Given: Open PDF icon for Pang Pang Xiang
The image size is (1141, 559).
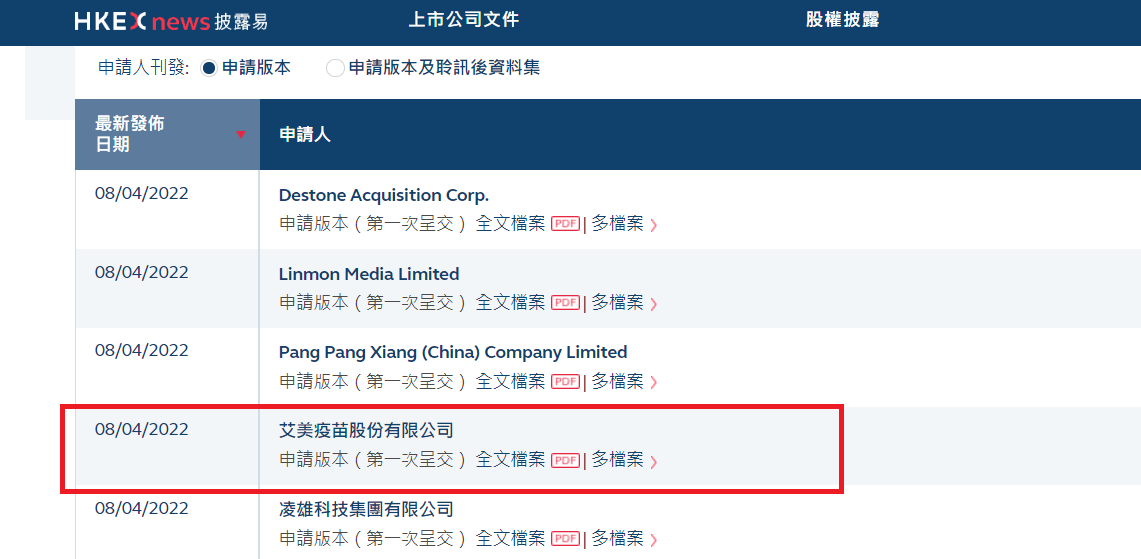Looking at the screenshot, I should click(x=566, y=382).
